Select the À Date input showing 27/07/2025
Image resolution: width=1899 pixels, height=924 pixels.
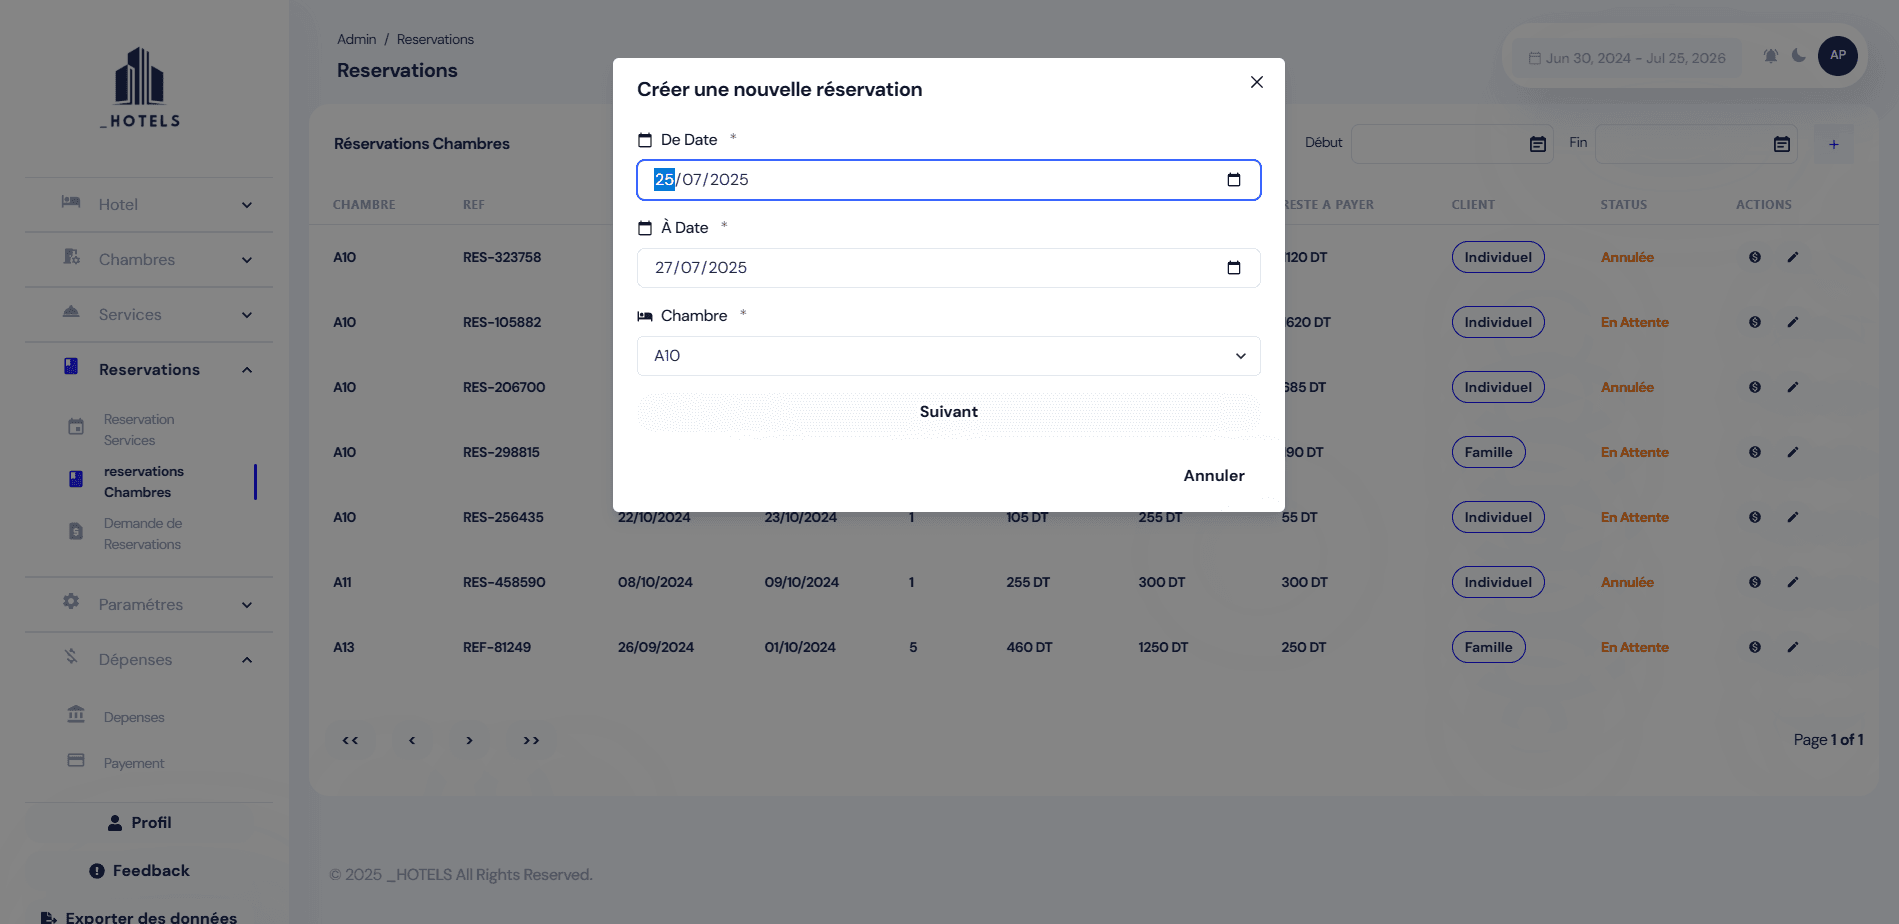pos(948,267)
